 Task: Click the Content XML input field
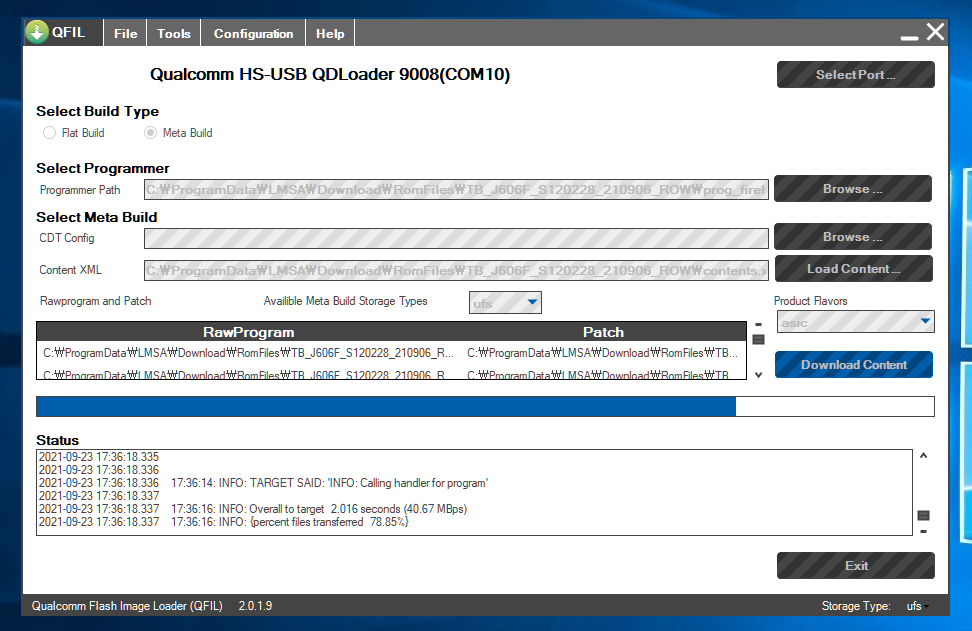tap(456, 270)
